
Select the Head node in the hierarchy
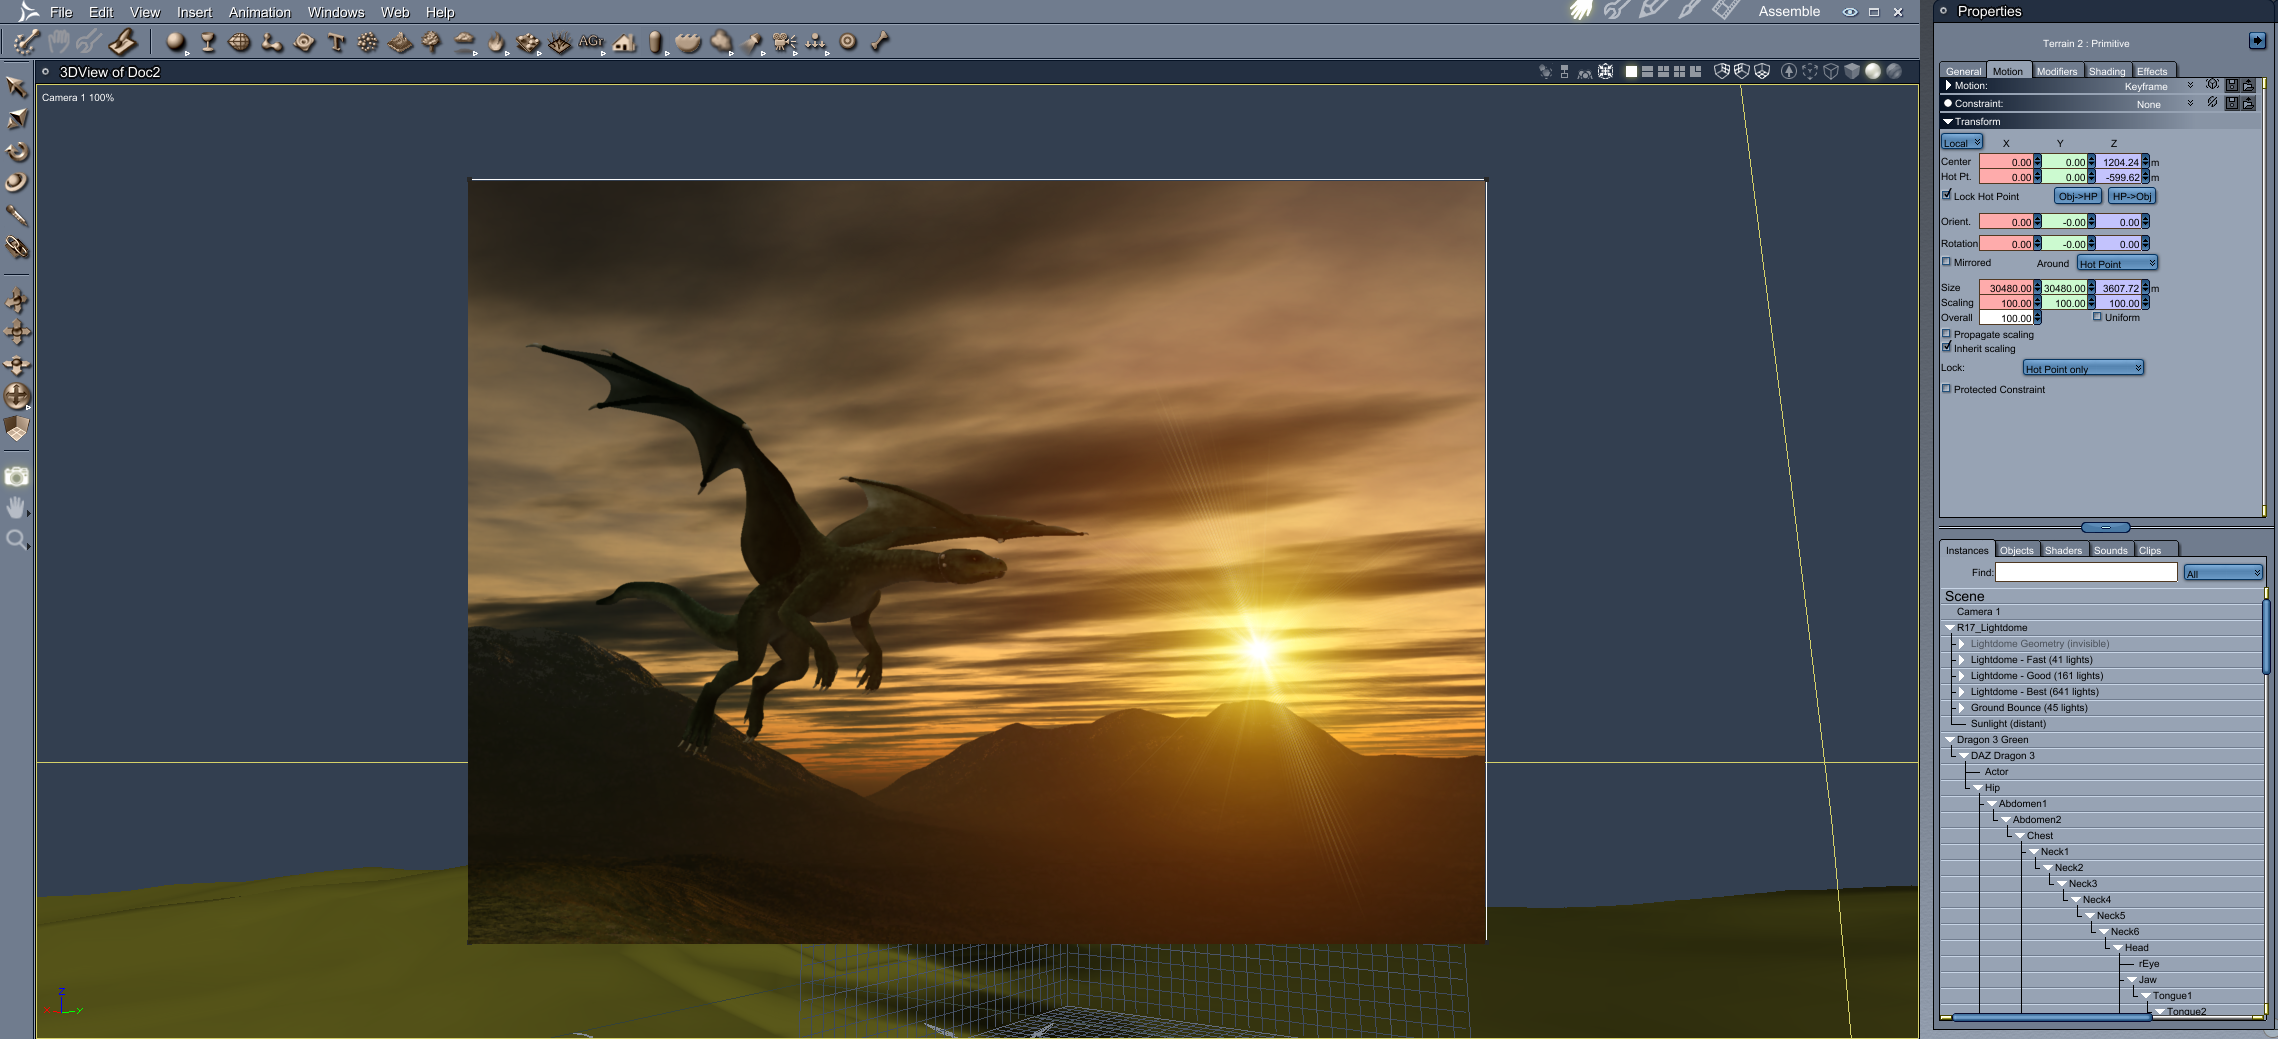coord(2137,948)
